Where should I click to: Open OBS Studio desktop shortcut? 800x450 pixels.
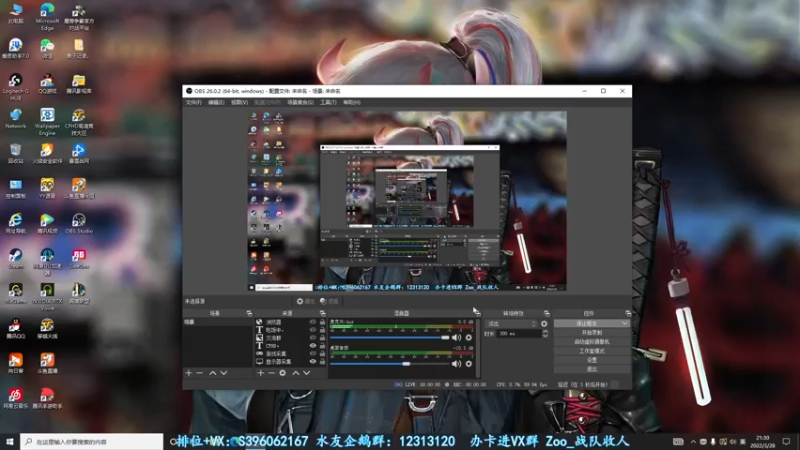click(x=79, y=223)
